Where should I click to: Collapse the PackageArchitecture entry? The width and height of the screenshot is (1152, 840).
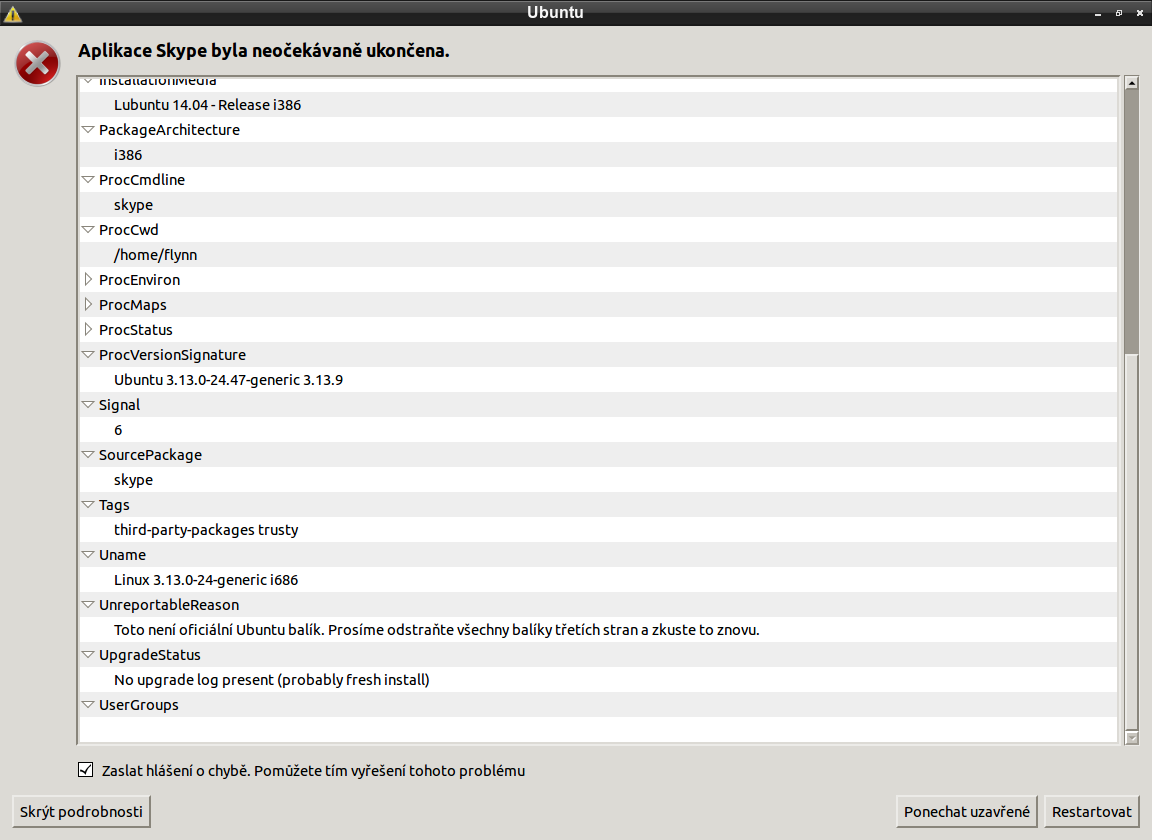coord(88,129)
